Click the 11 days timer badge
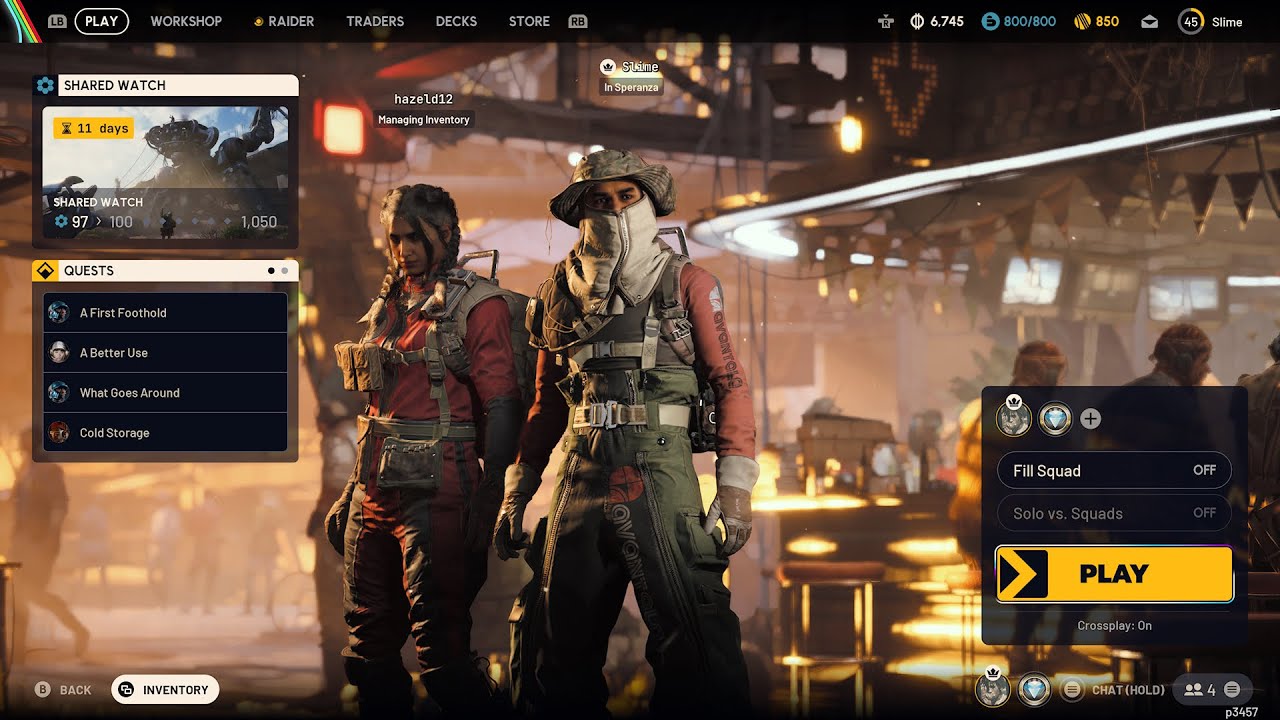The width and height of the screenshot is (1280, 720). point(94,128)
